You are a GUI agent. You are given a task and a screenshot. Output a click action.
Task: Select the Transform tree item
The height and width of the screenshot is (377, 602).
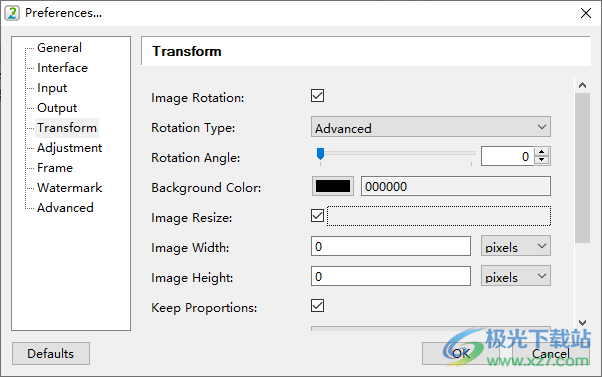pos(67,127)
